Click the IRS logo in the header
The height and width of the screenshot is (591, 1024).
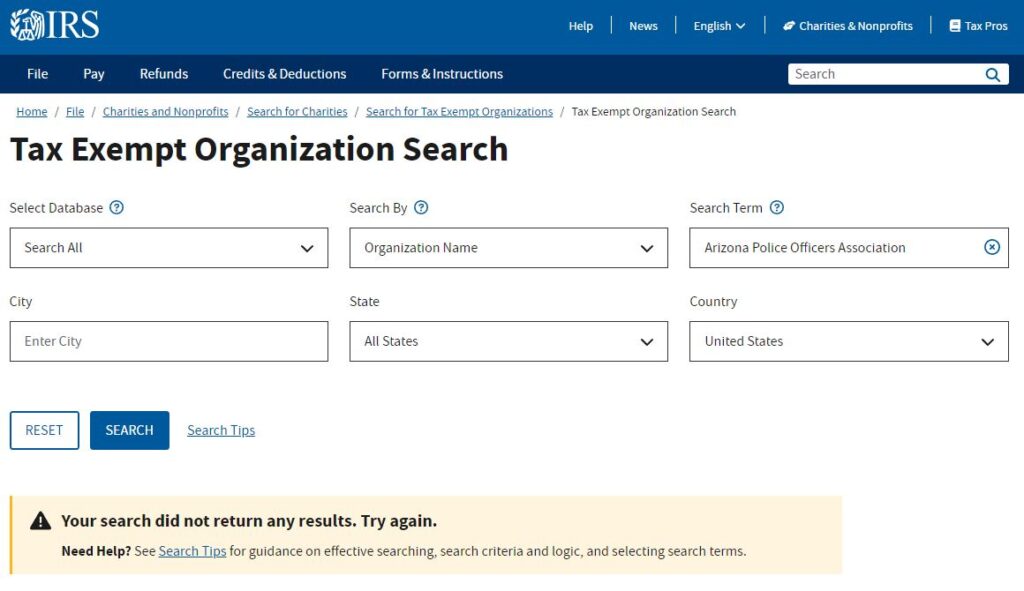55,25
